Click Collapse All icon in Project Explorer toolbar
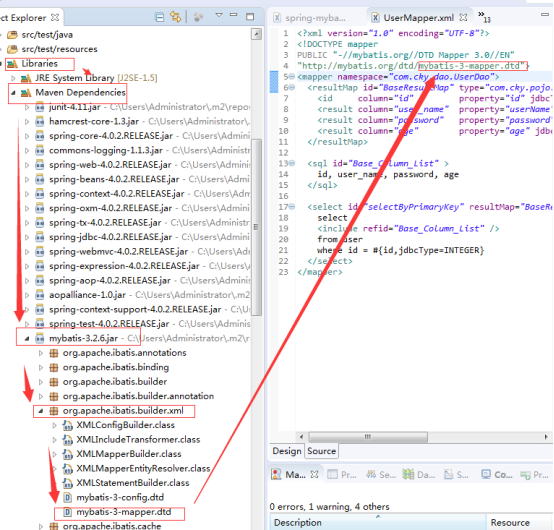This screenshot has height=530, width=554. (160, 17)
